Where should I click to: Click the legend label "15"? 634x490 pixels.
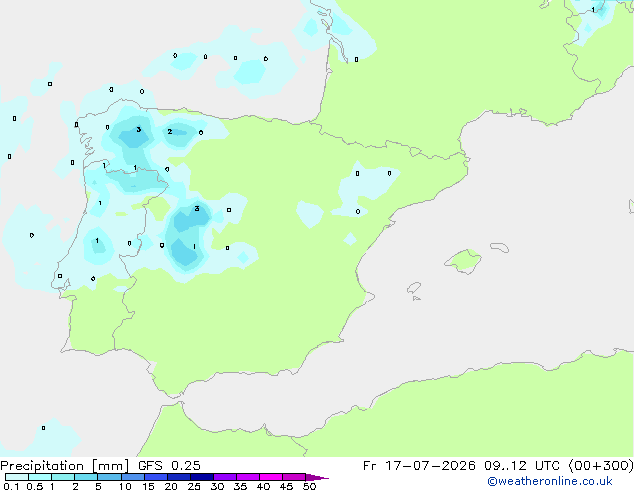click(x=148, y=486)
